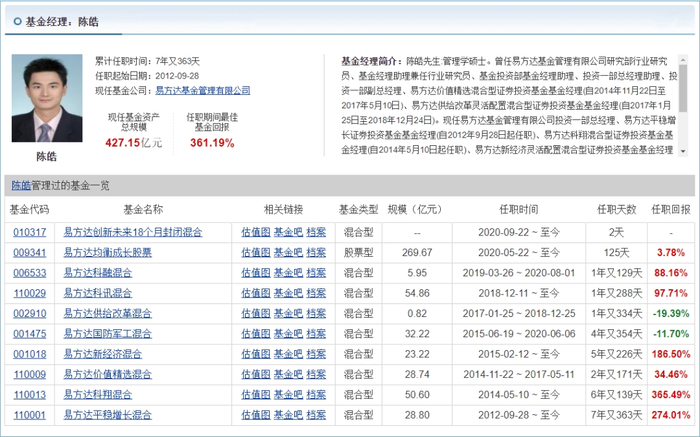Viewport: 700px width, 437px height.
Task: Click the 365.49% return cell
Action: (x=671, y=395)
